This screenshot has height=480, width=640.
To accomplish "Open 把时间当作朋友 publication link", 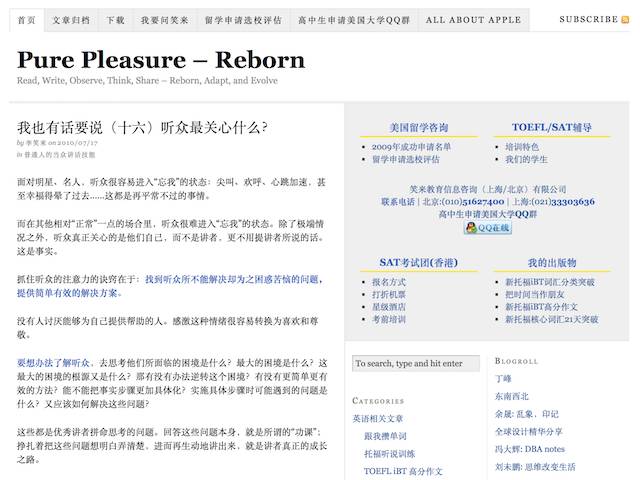I will 536,295.
